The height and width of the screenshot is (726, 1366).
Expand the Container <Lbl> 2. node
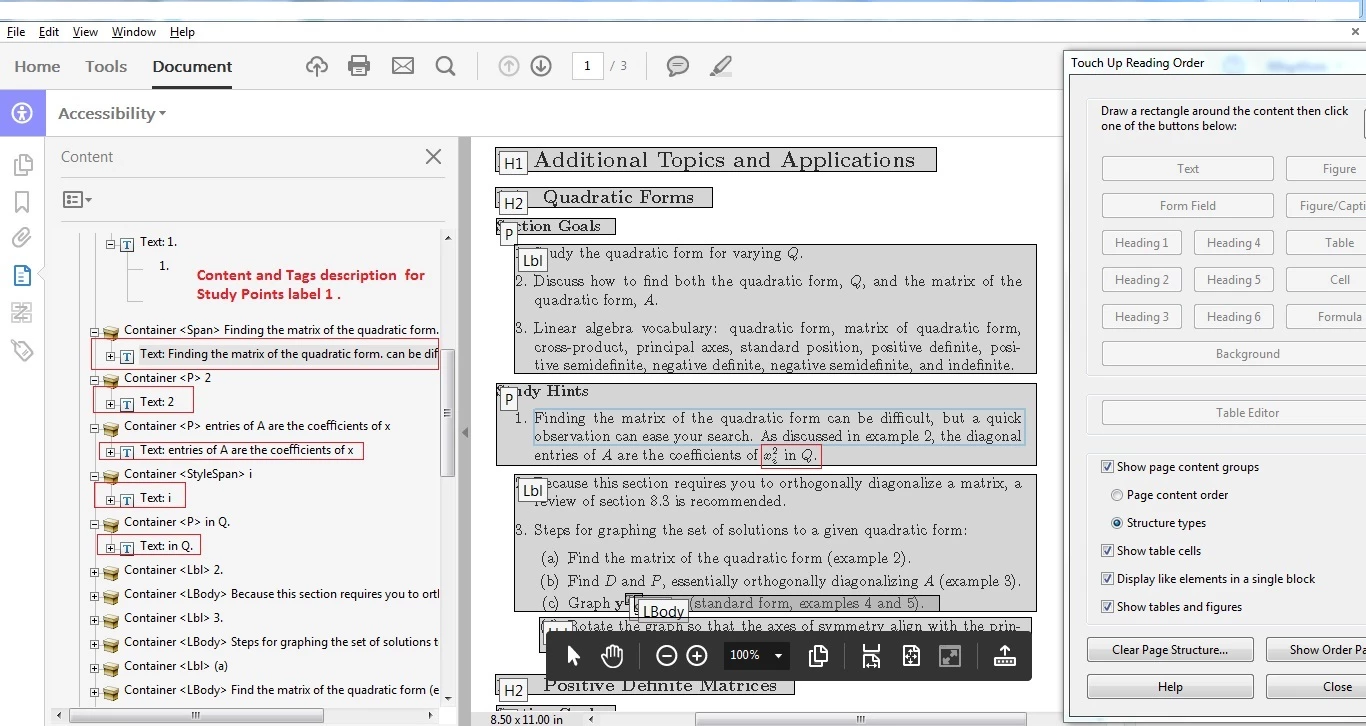[95, 572]
